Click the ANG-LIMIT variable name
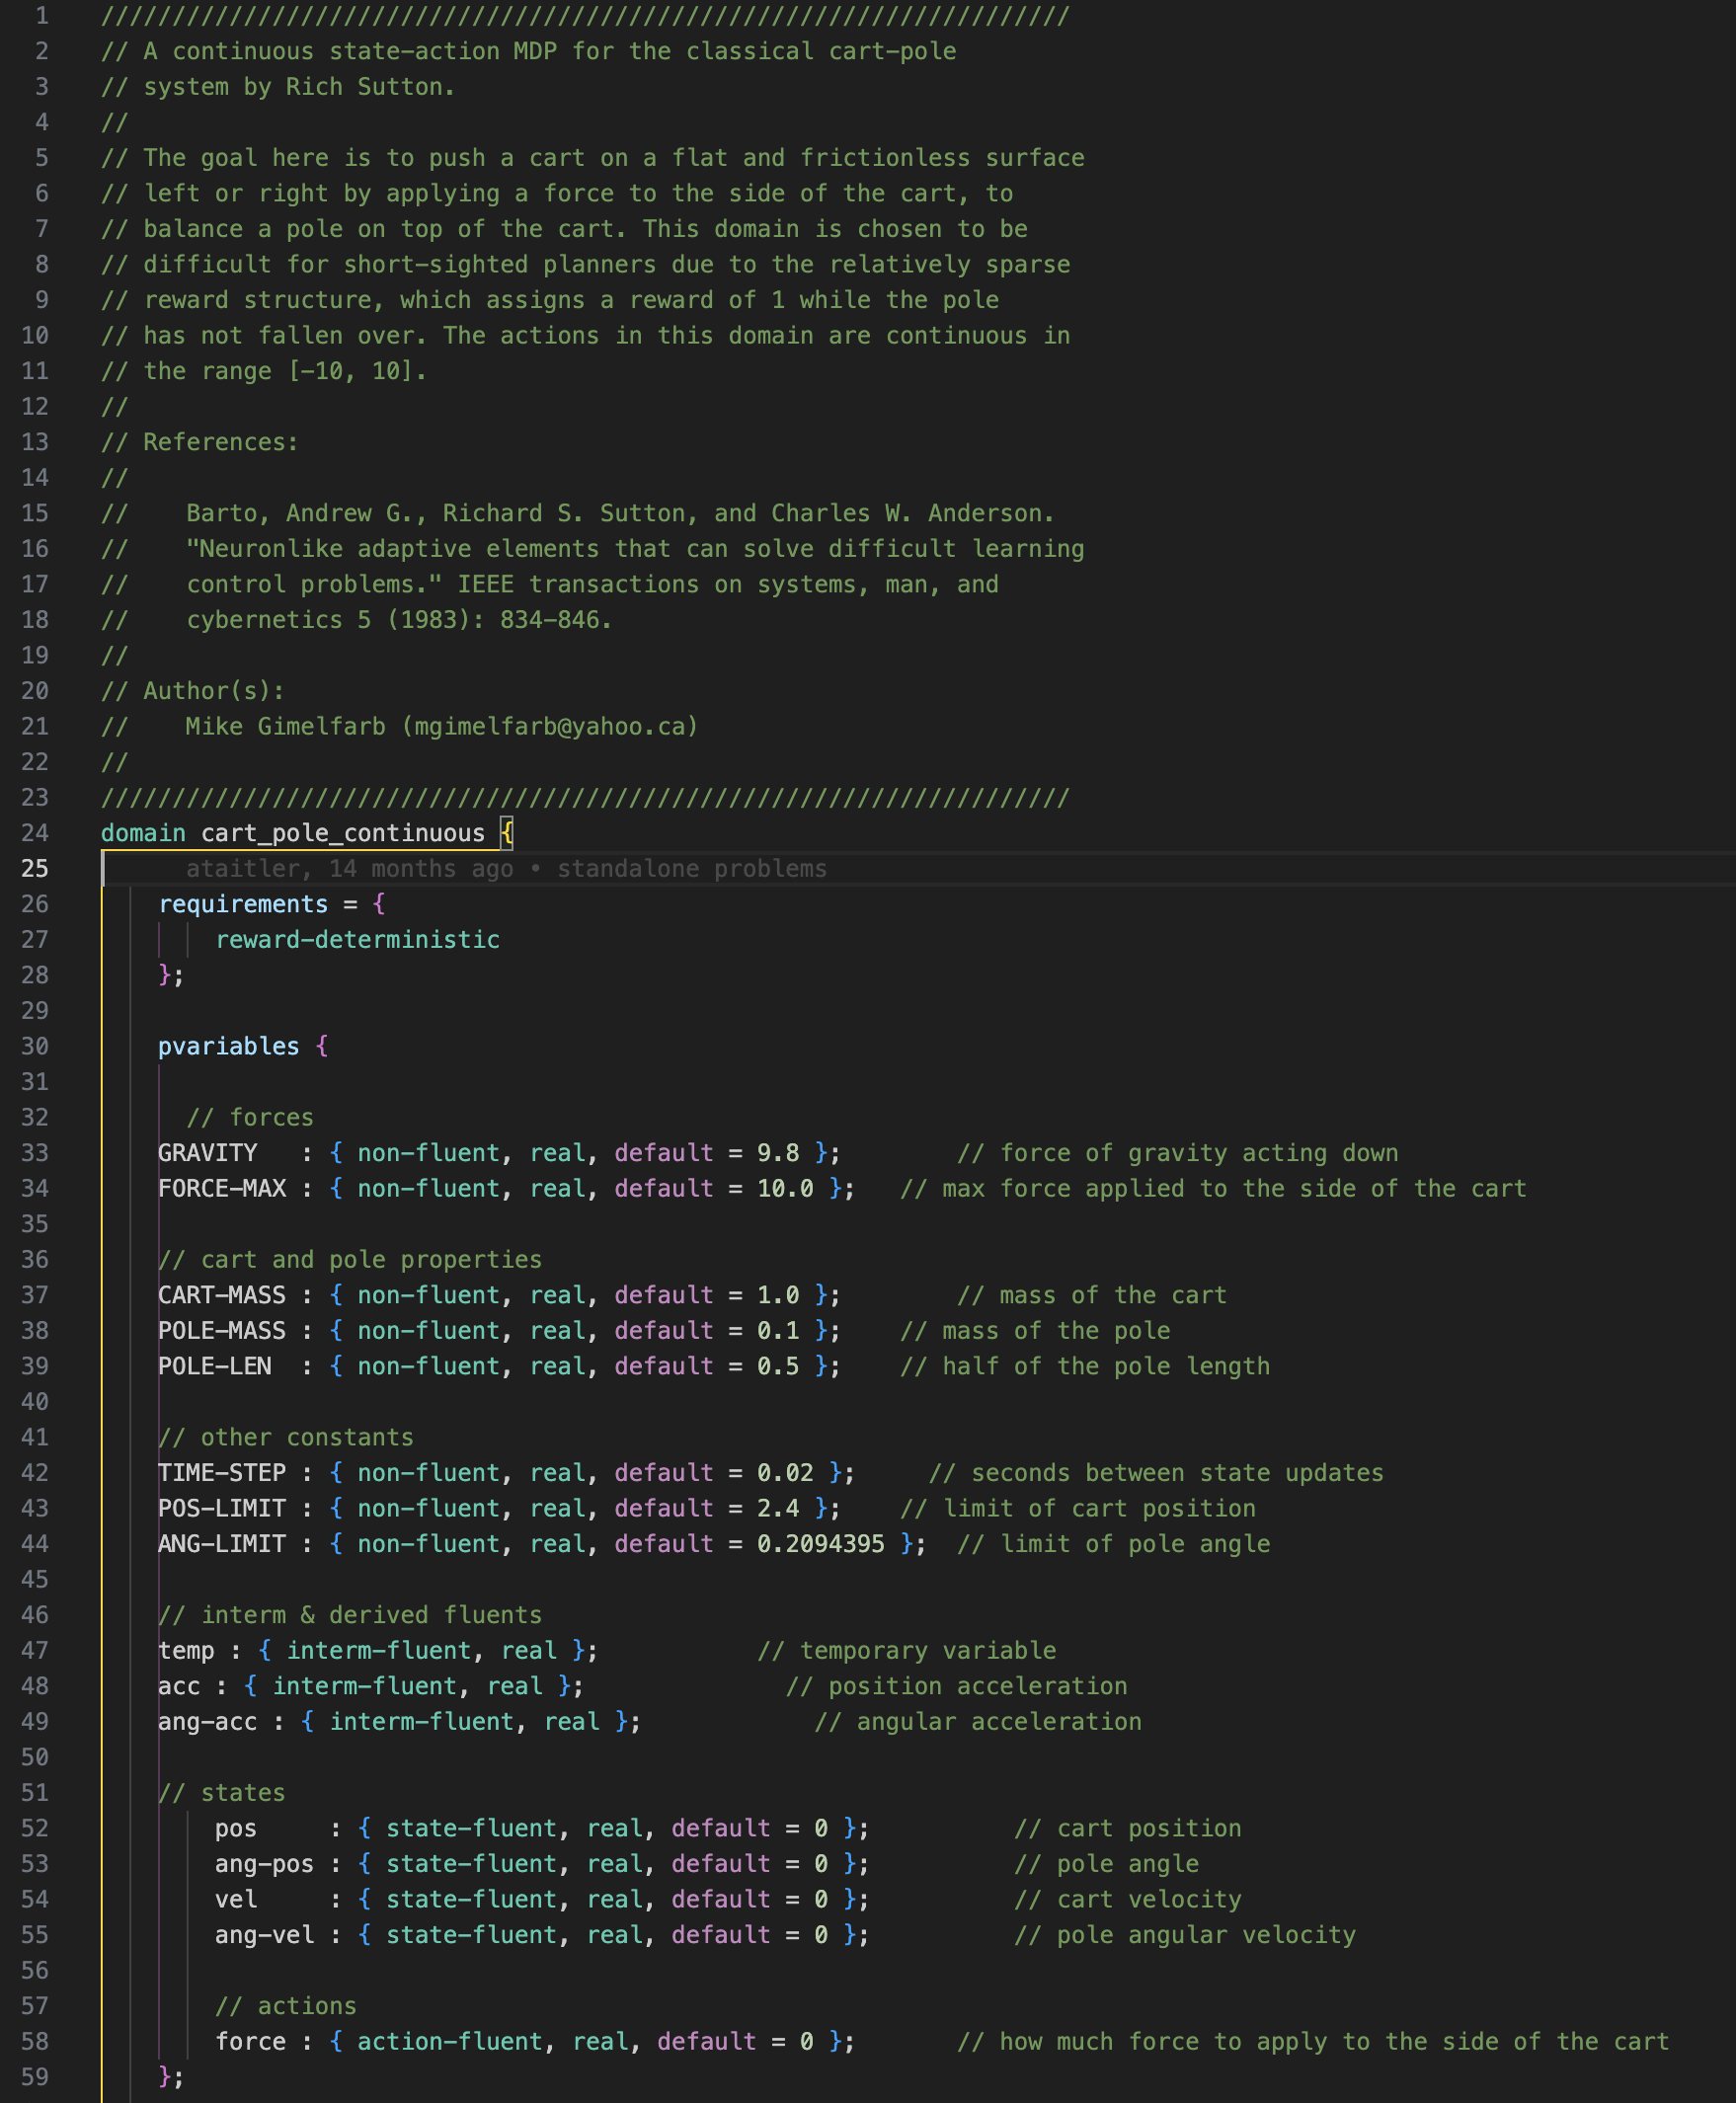Image resolution: width=1736 pixels, height=2103 pixels. point(222,1544)
